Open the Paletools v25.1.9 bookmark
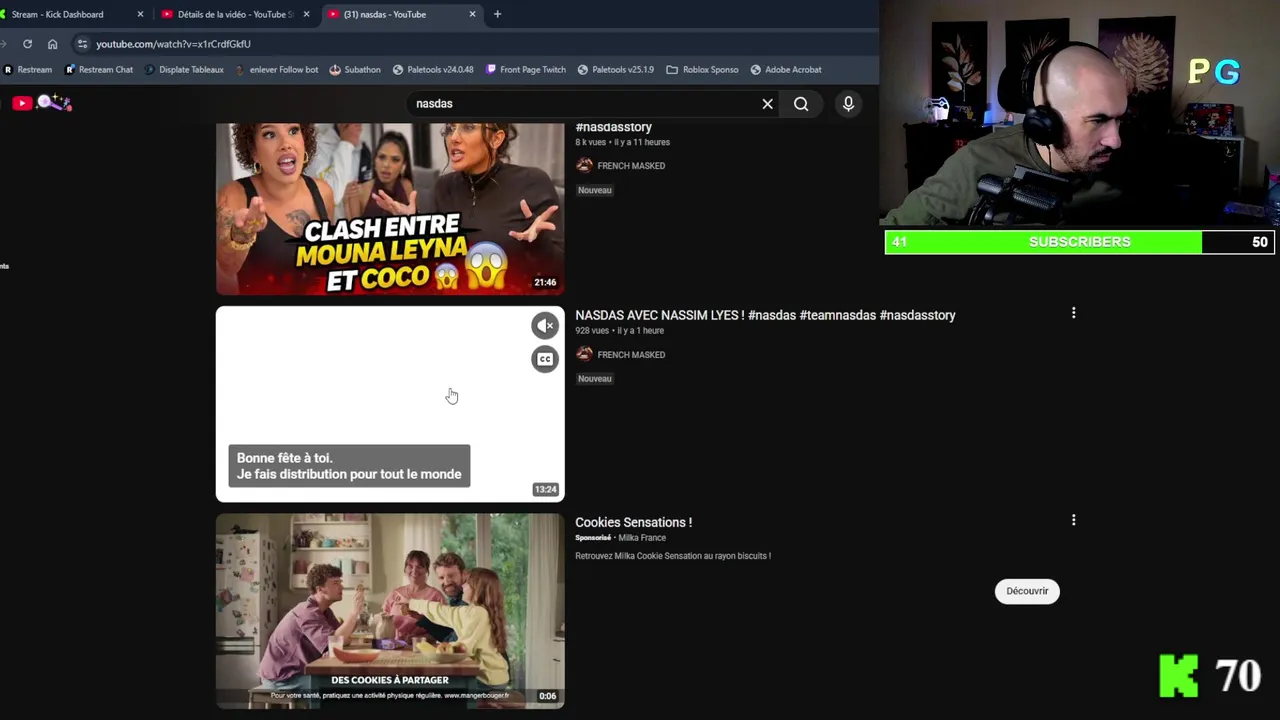1280x720 pixels. click(615, 70)
